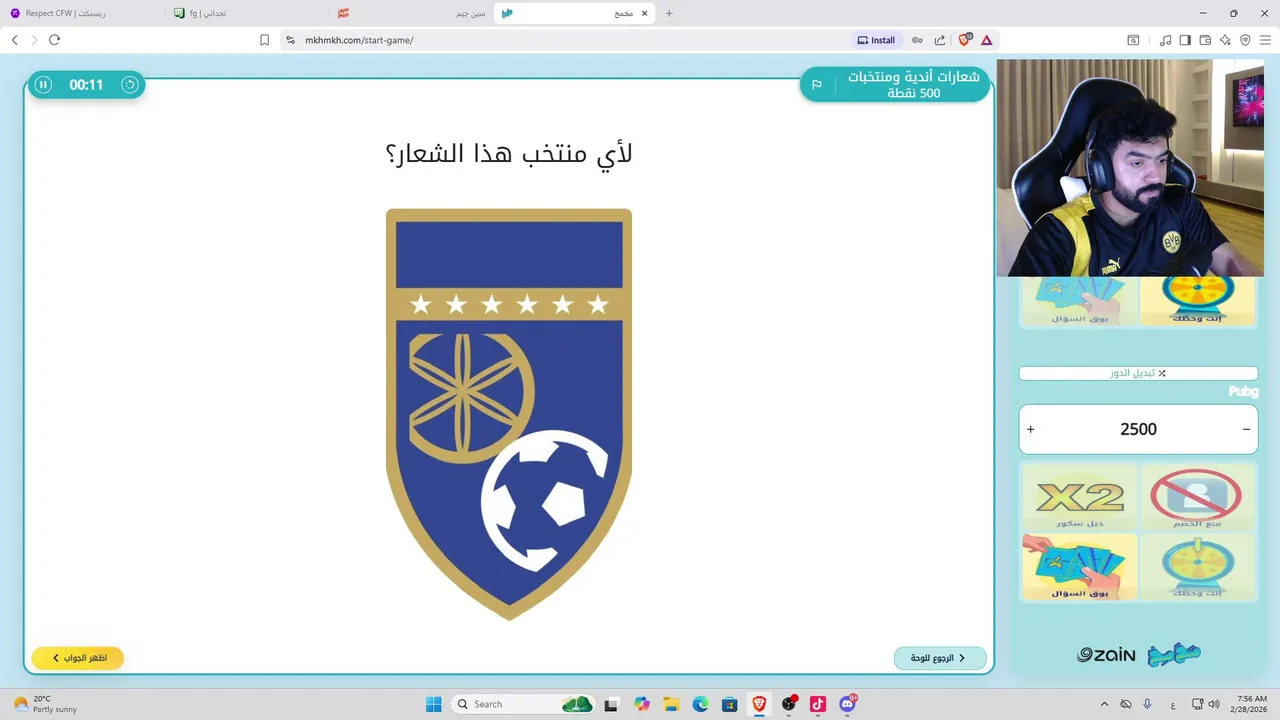Open a new browser tab
Screen dimensions: 1280x720
pos(669,13)
